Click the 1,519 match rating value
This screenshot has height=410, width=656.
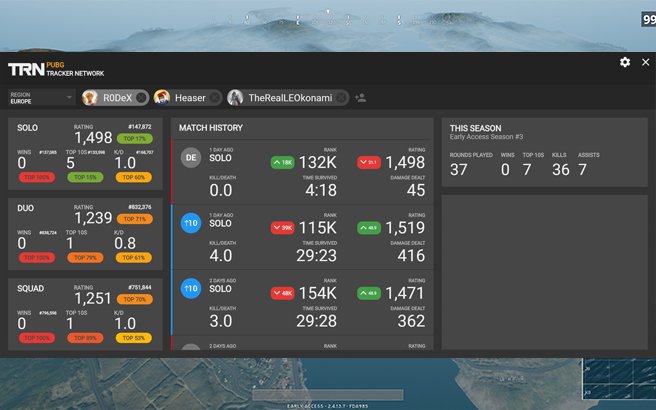[405, 228]
